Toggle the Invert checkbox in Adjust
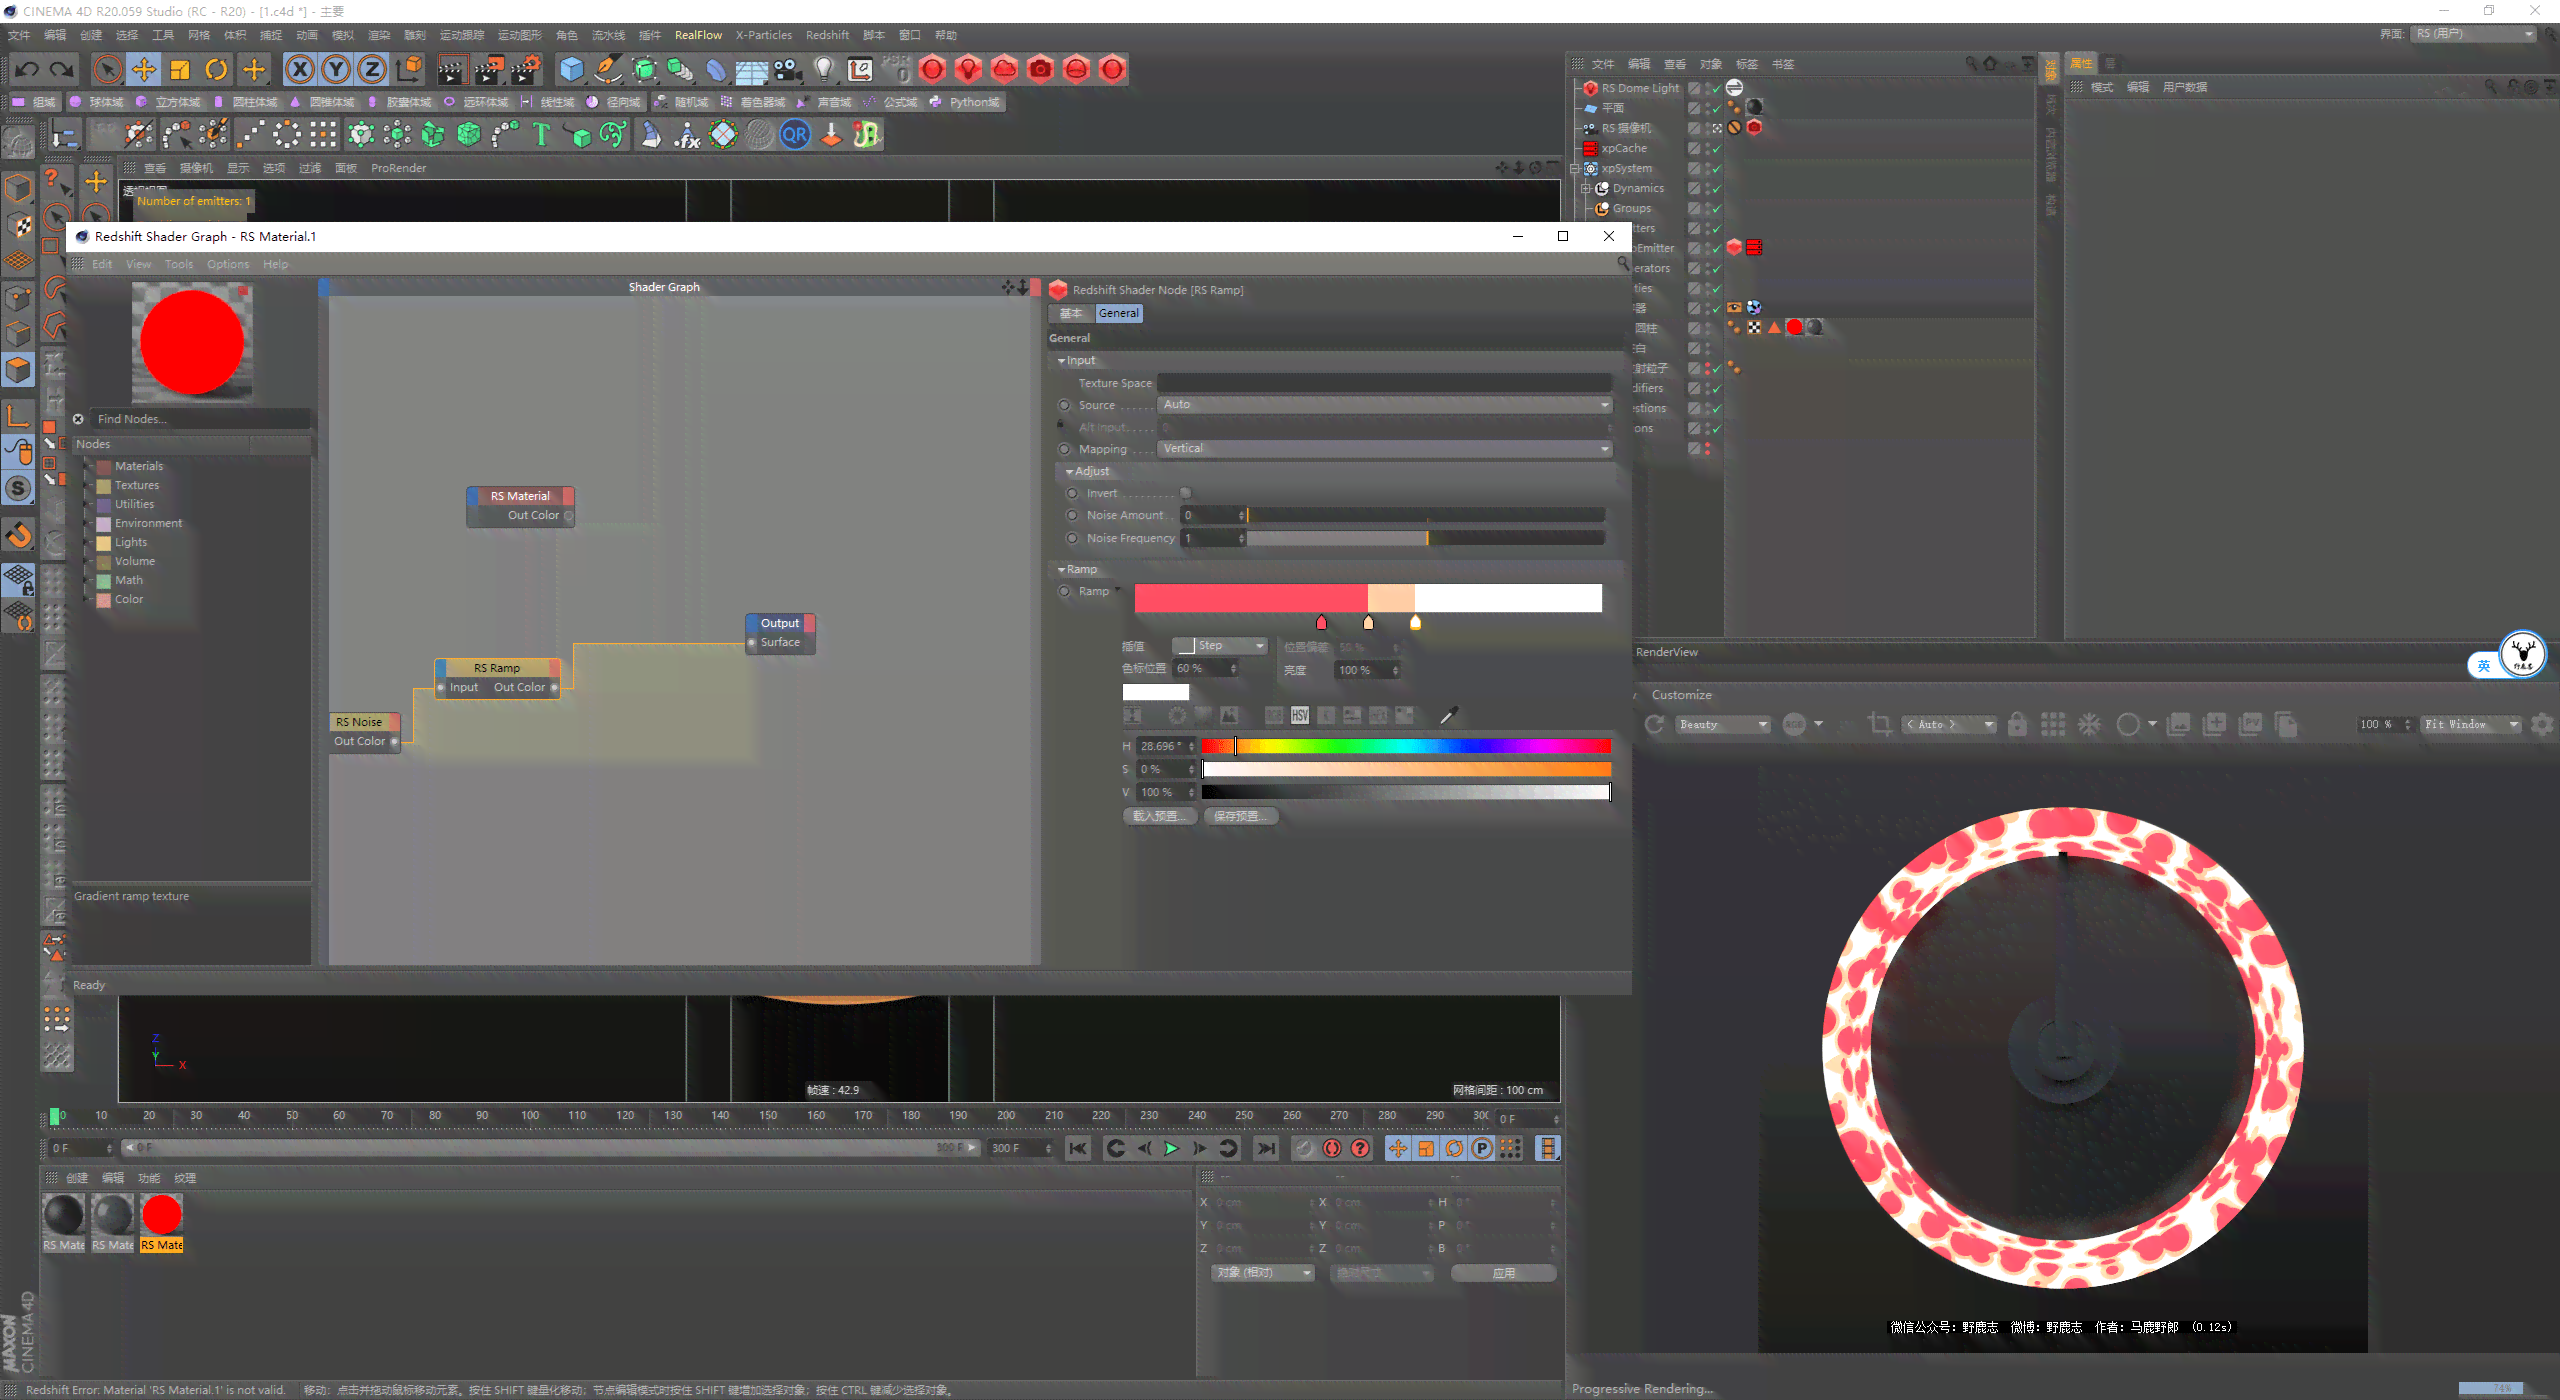 coord(1186,493)
